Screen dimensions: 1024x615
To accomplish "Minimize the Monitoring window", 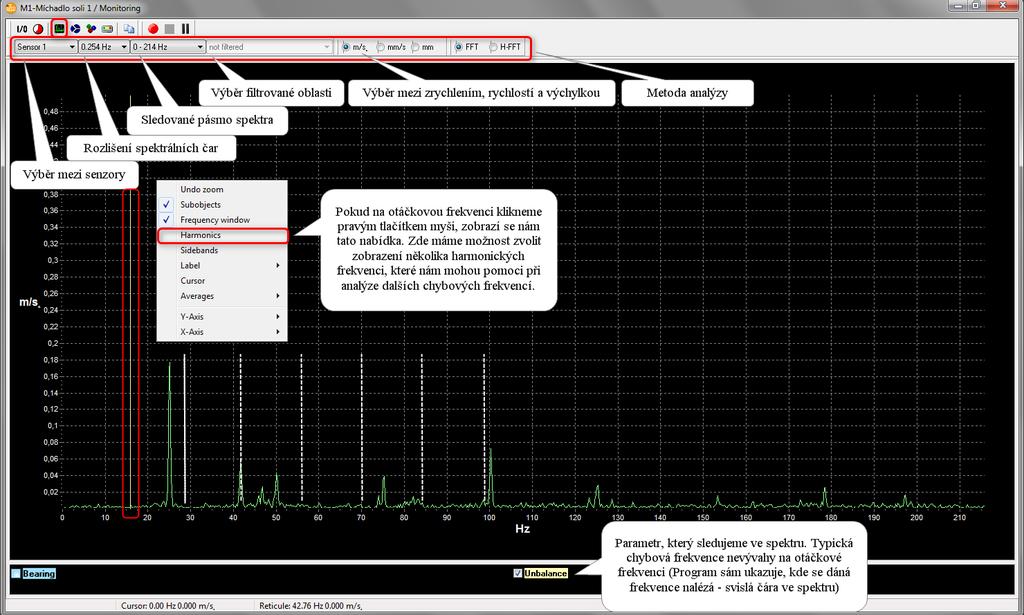I will pos(957,6).
